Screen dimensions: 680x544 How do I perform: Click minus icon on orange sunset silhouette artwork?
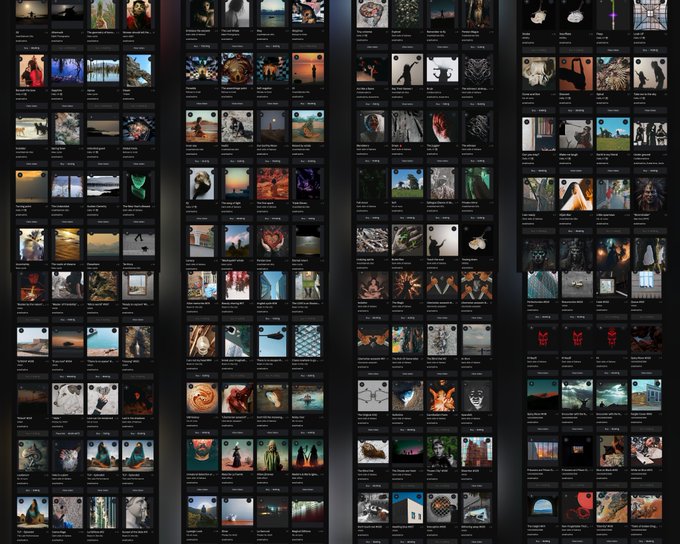(x=319, y=57)
